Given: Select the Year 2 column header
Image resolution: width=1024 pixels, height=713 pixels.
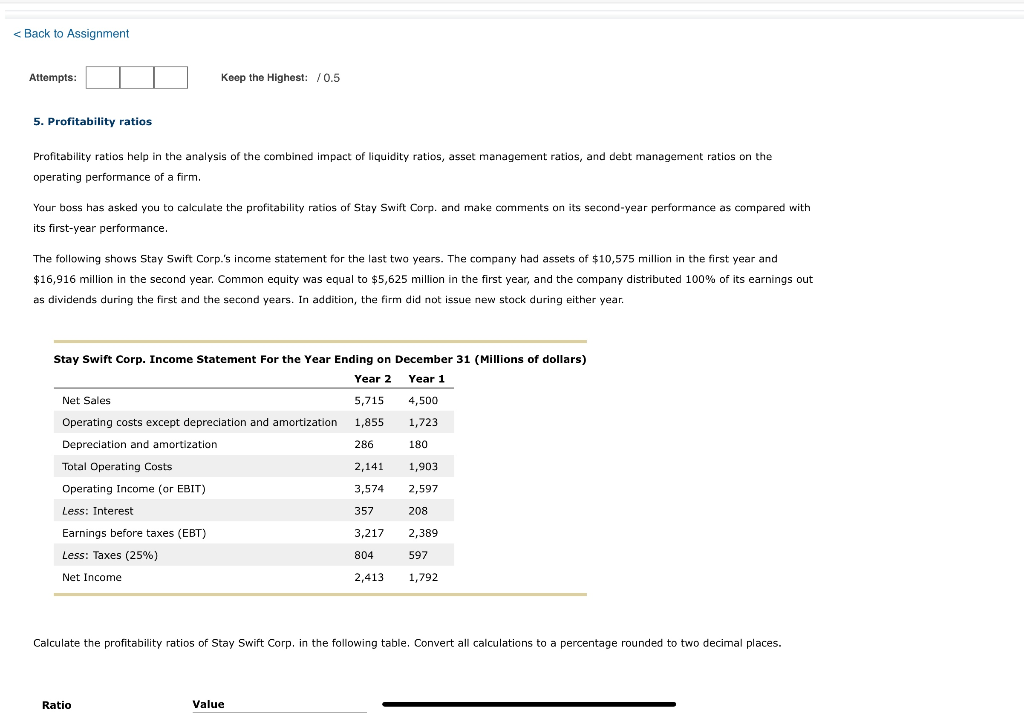Looking at the screenshot, I should pos(372,378).
